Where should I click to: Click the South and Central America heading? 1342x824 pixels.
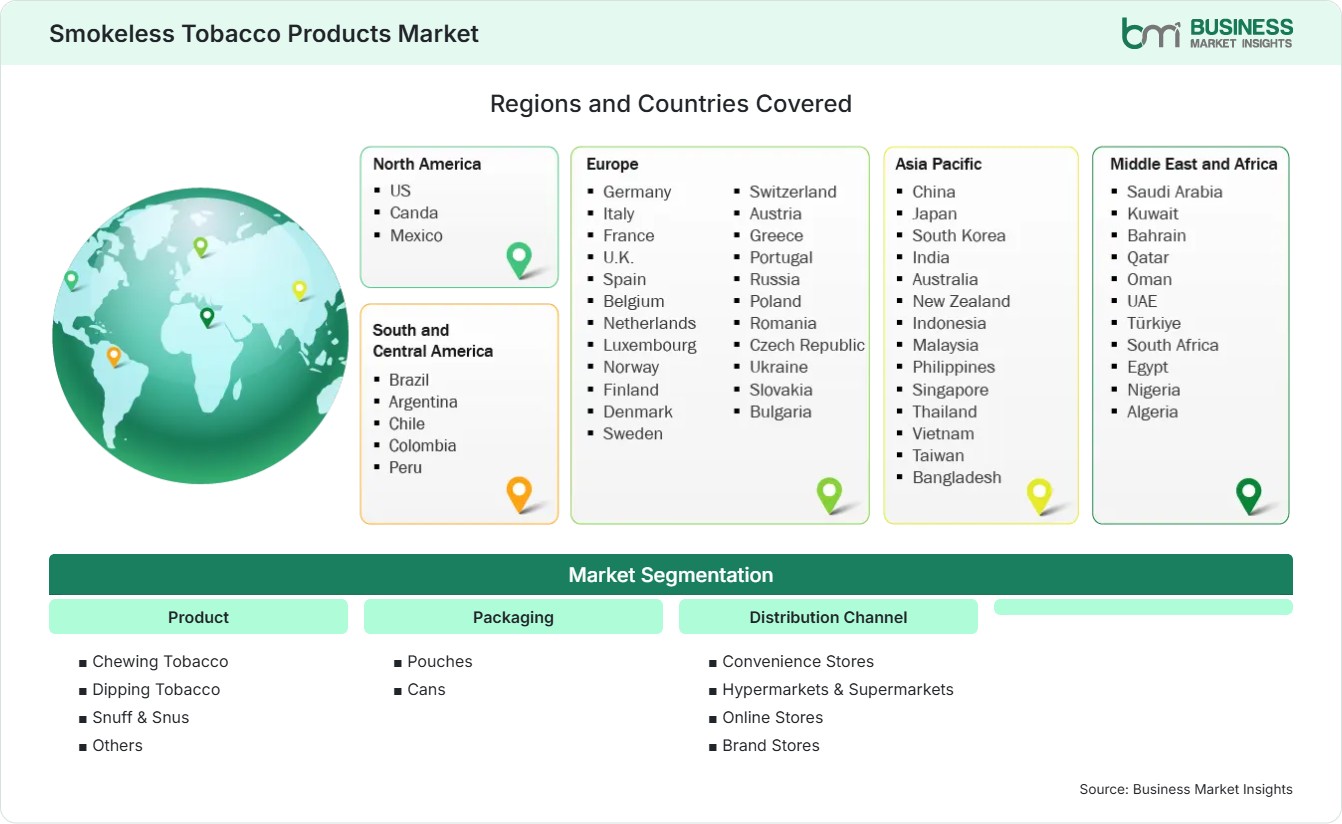tap(433, 340)
